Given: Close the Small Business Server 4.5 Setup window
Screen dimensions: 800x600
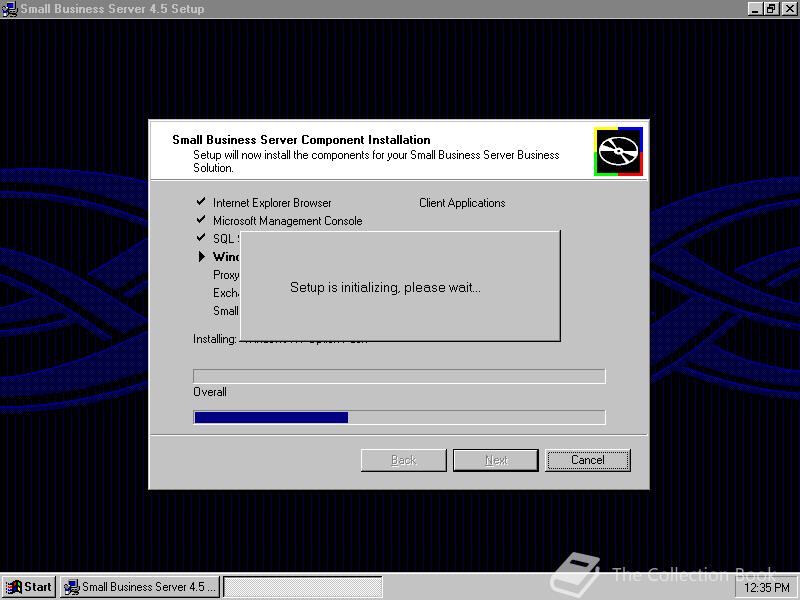Looking at the screenshot, I should pos(789,9).
